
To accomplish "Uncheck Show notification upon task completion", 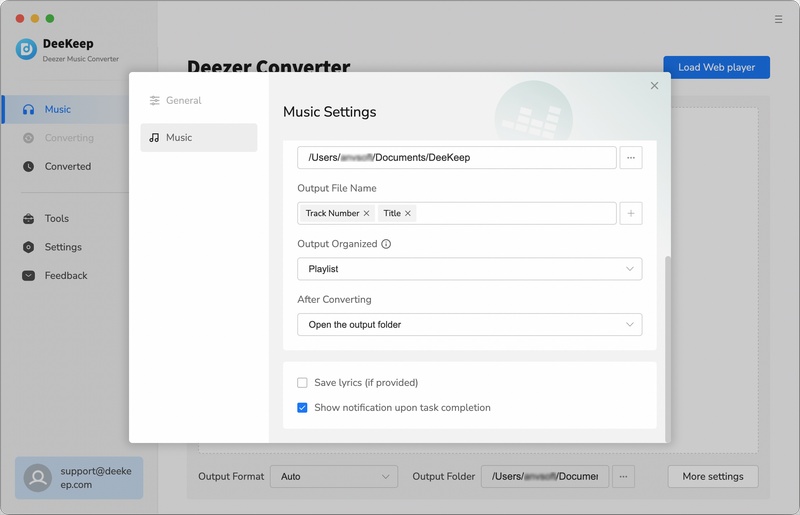I will pyautogui.click(x=303, y=408).
